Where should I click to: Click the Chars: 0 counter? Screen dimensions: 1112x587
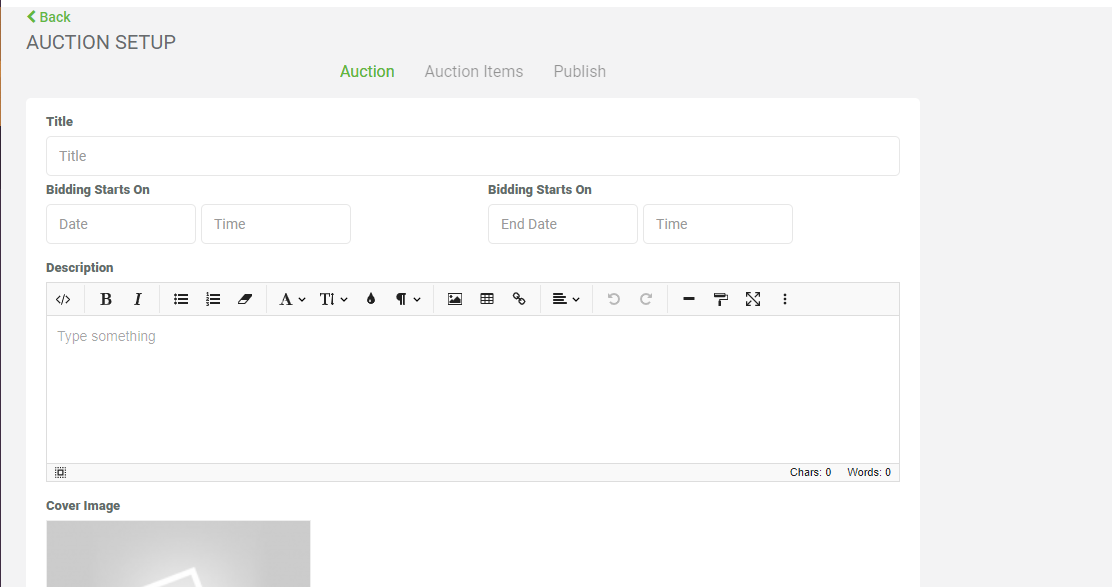tap(810, 473)
